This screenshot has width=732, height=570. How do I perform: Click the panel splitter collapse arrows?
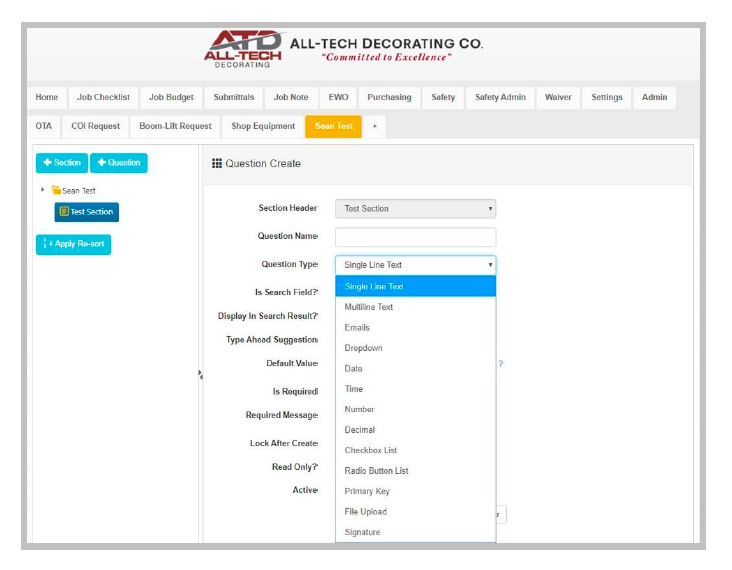[200, 374]
